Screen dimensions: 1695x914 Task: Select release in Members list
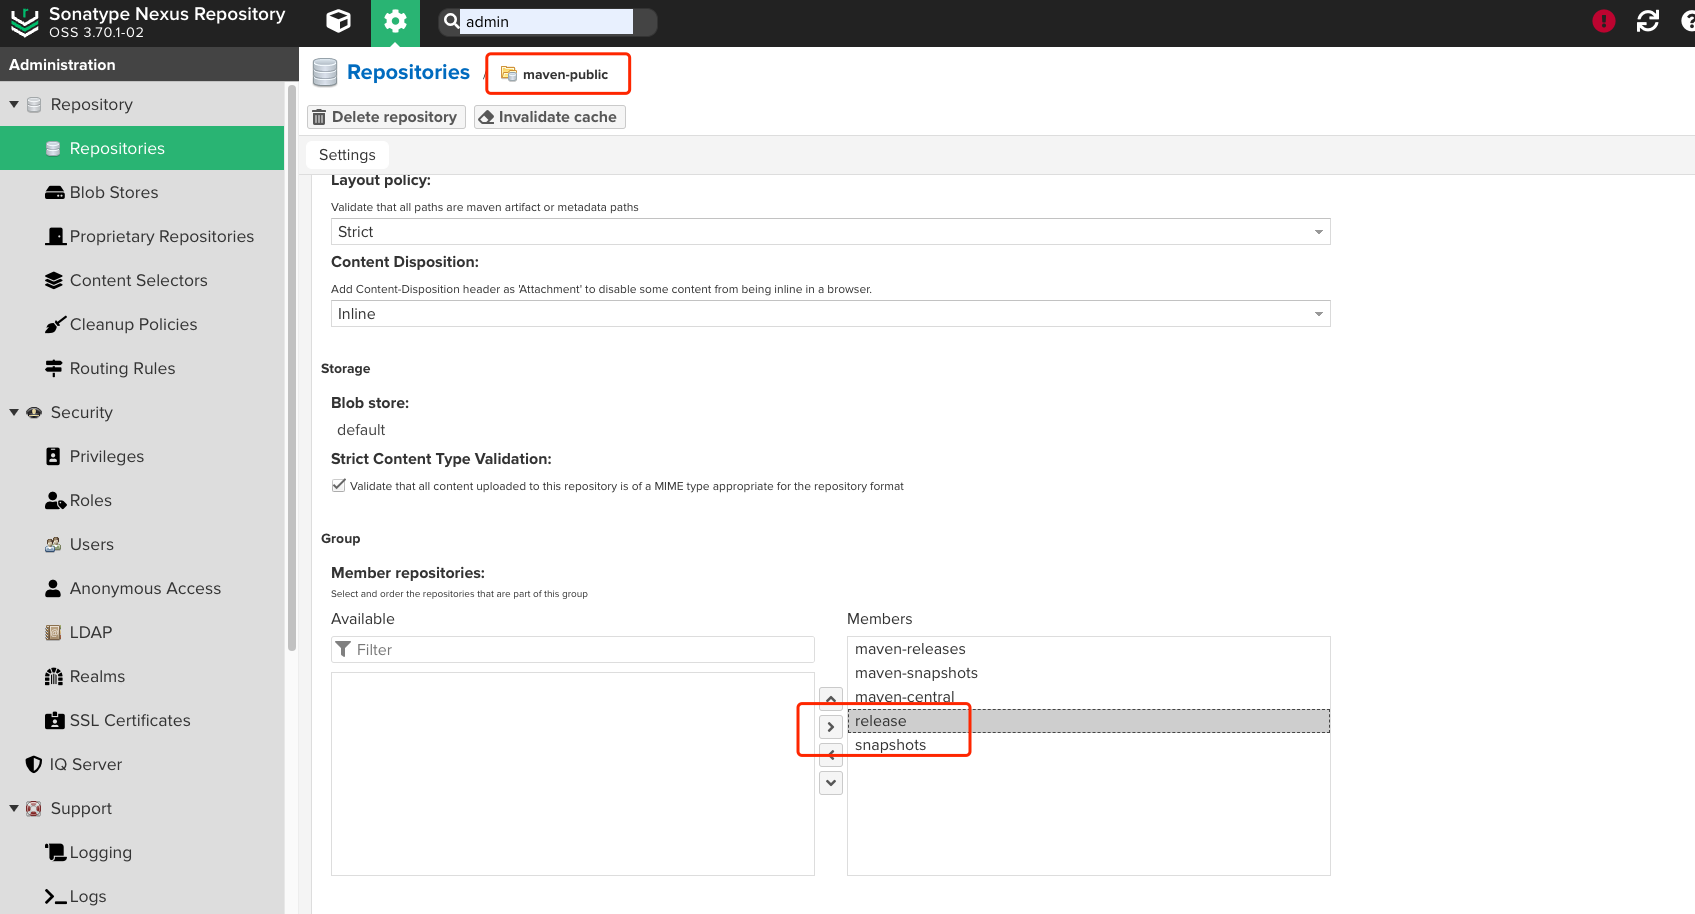click(1088, 721)
